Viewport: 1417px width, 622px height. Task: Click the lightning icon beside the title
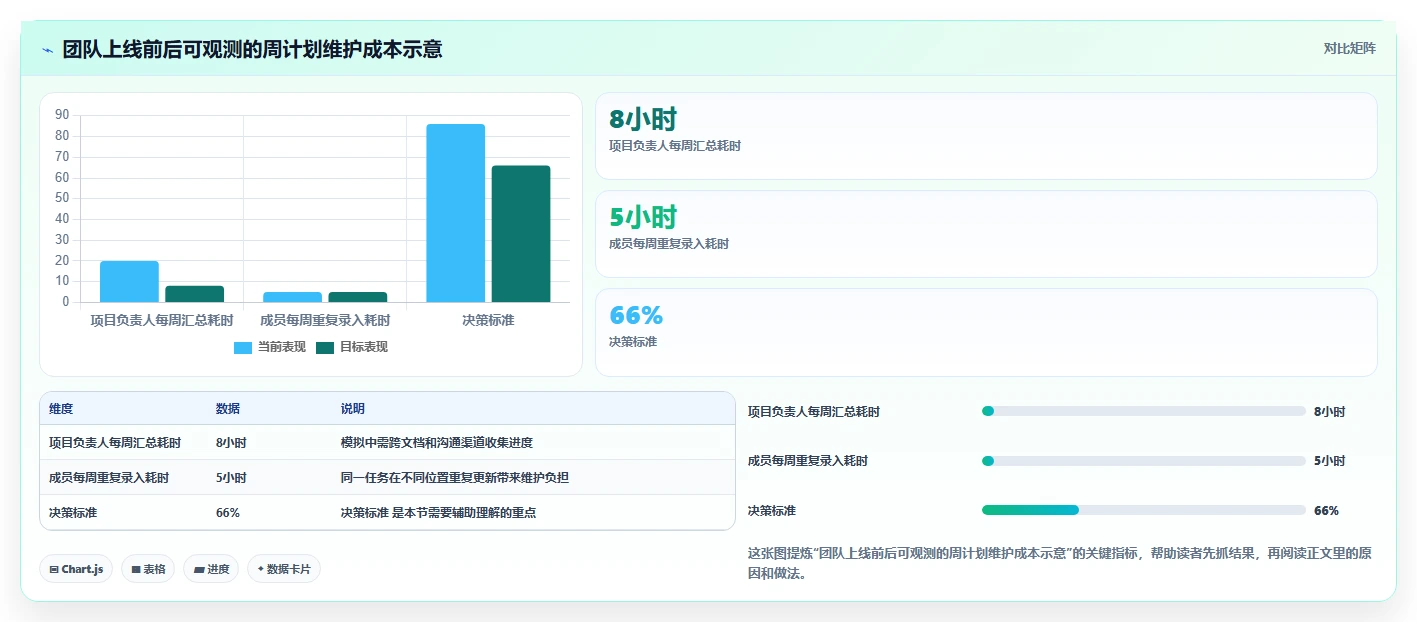click(48, 50)
